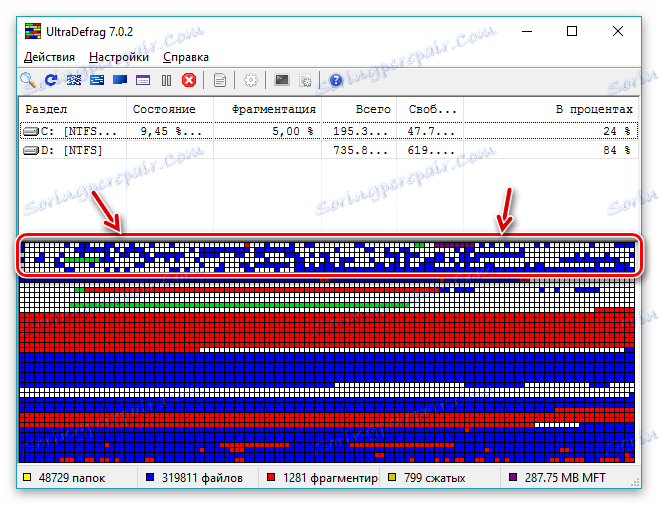Sort by the Всего column header
This screenshot has width=658, height=505.
pos(359,109)
